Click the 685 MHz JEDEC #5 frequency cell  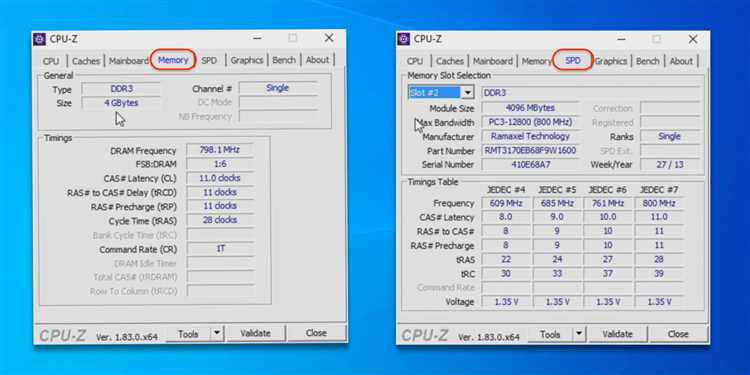coord(557,204)
